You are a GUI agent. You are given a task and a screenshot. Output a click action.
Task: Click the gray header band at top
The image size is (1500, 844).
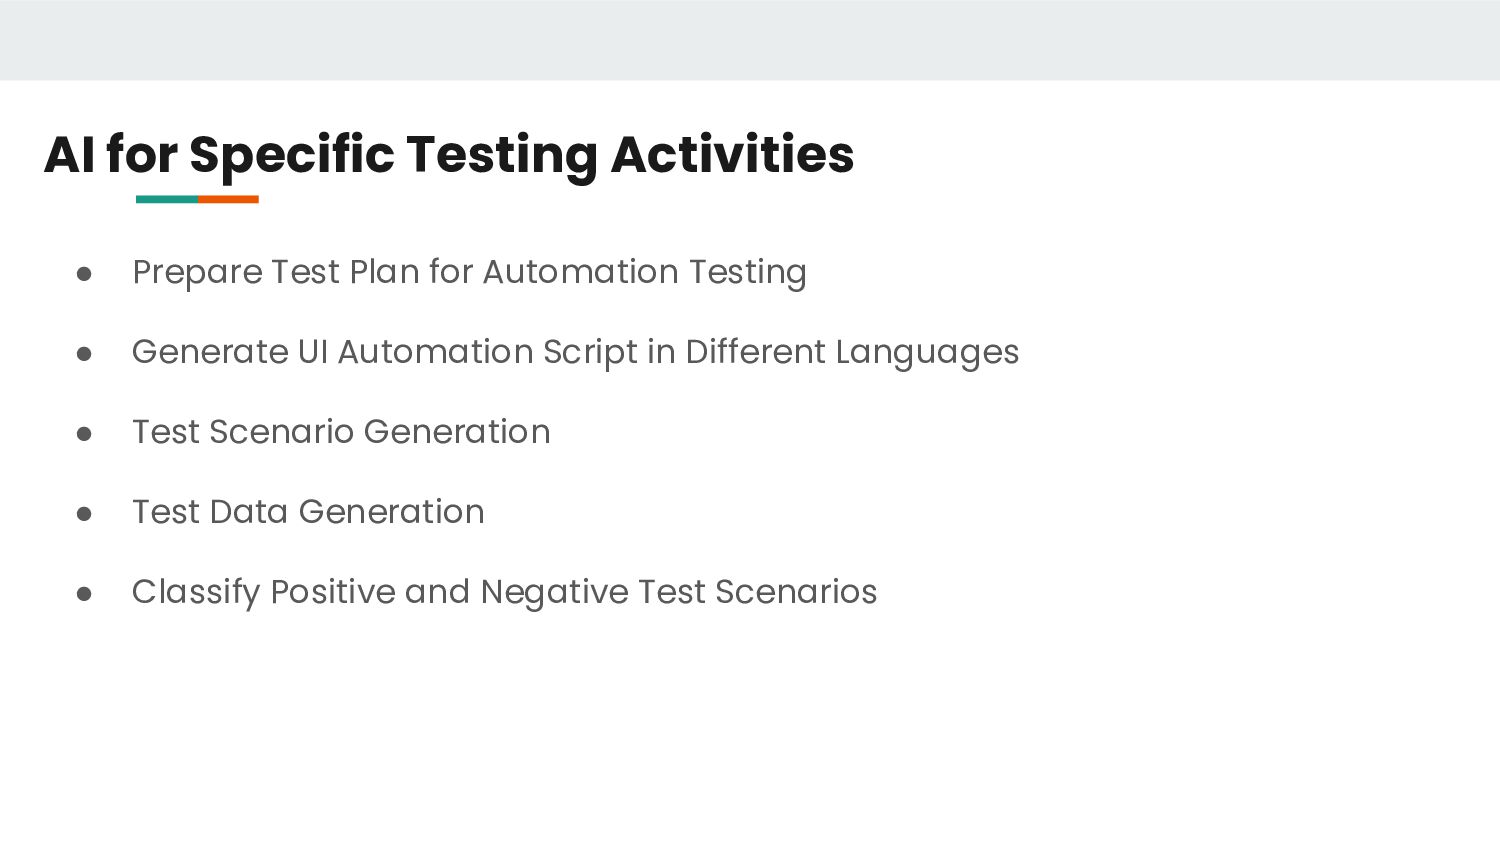(750, 40)
